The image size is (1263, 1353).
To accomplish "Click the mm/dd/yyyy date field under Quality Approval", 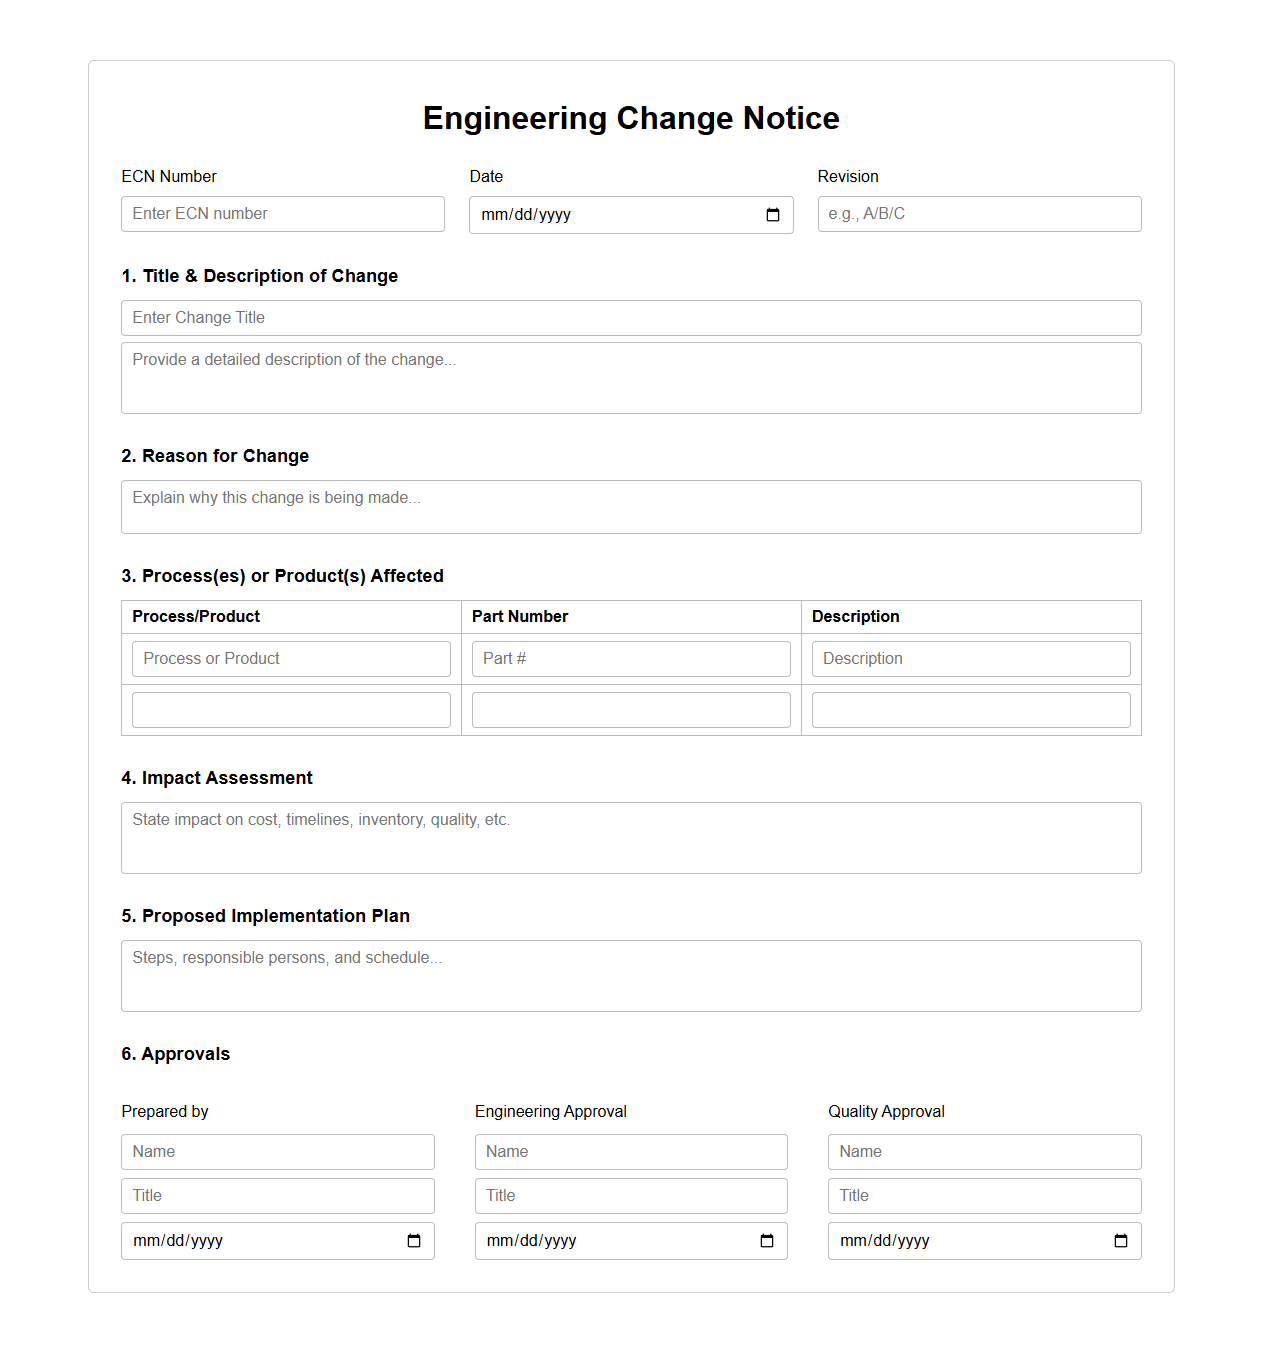I will (983, 1240).
